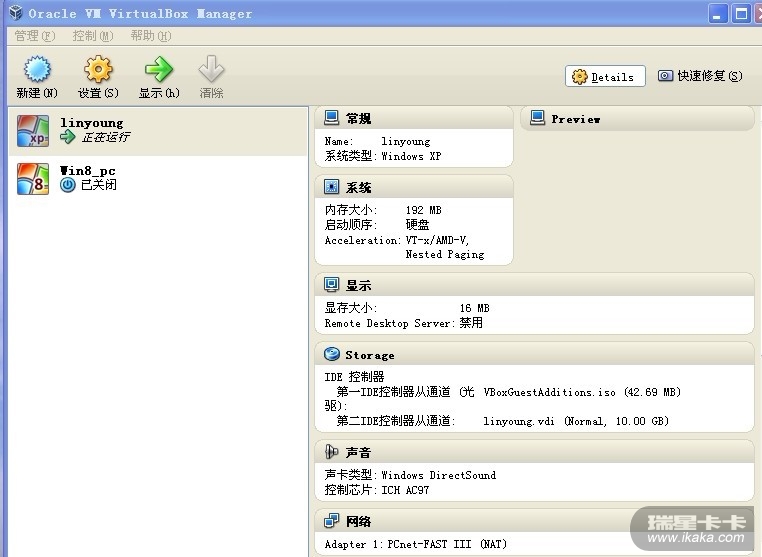762x557 pixels.
Task: Click the Storage disk icon
Action: [x=332, y=354]
